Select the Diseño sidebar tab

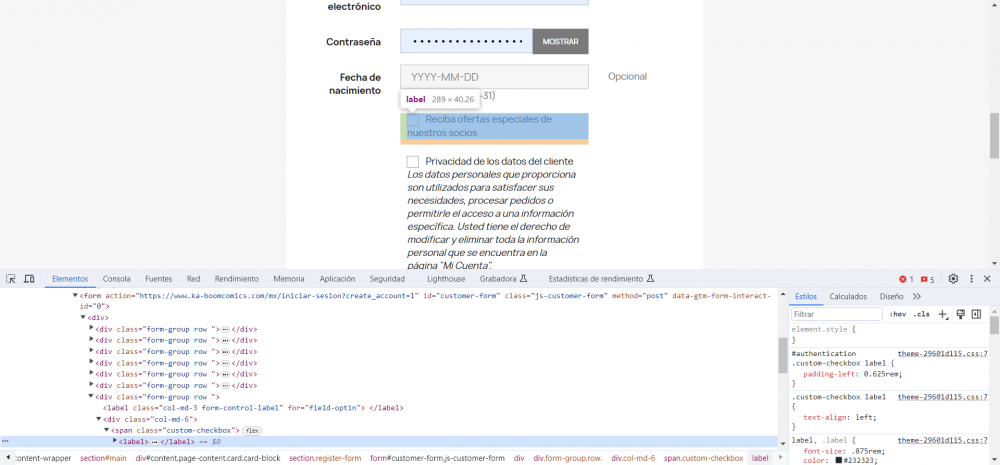pyautogui.click(x=892, y=297)
